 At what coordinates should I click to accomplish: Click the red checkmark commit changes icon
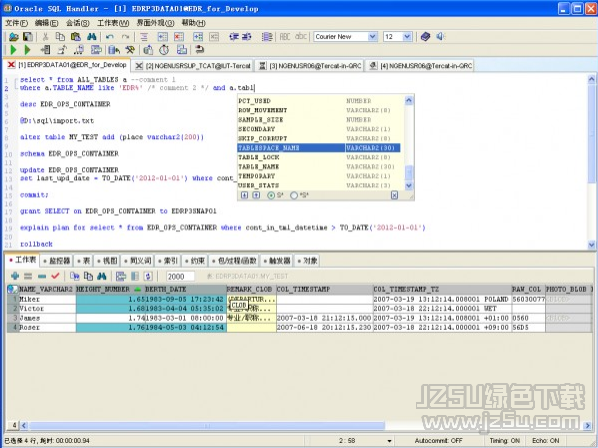(55, 276)
